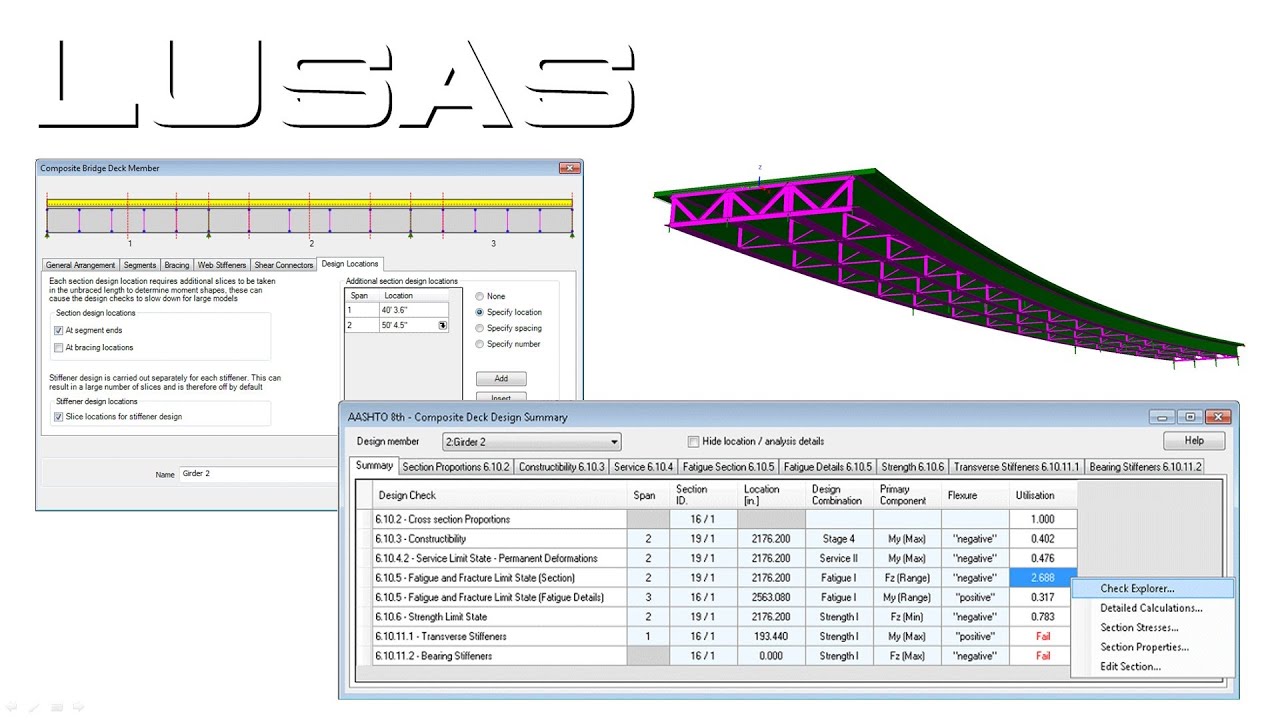Image resolution: width=1280 pixels, height=720 pixels.
Task: Choose Detailed Calculations... from the context menu
Action: pos(1153,608)
